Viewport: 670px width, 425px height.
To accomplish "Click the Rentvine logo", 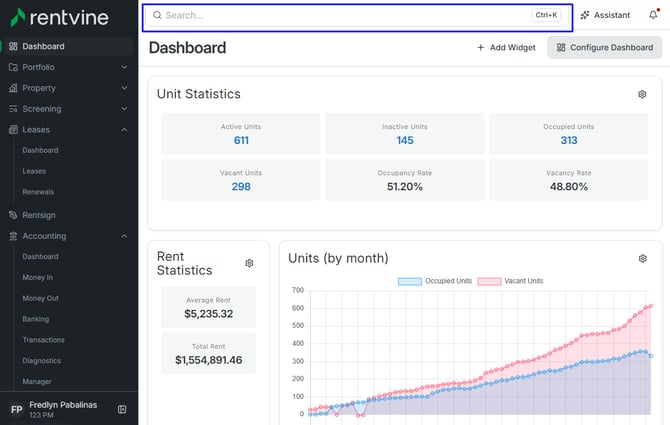I will tap(60, 18).
